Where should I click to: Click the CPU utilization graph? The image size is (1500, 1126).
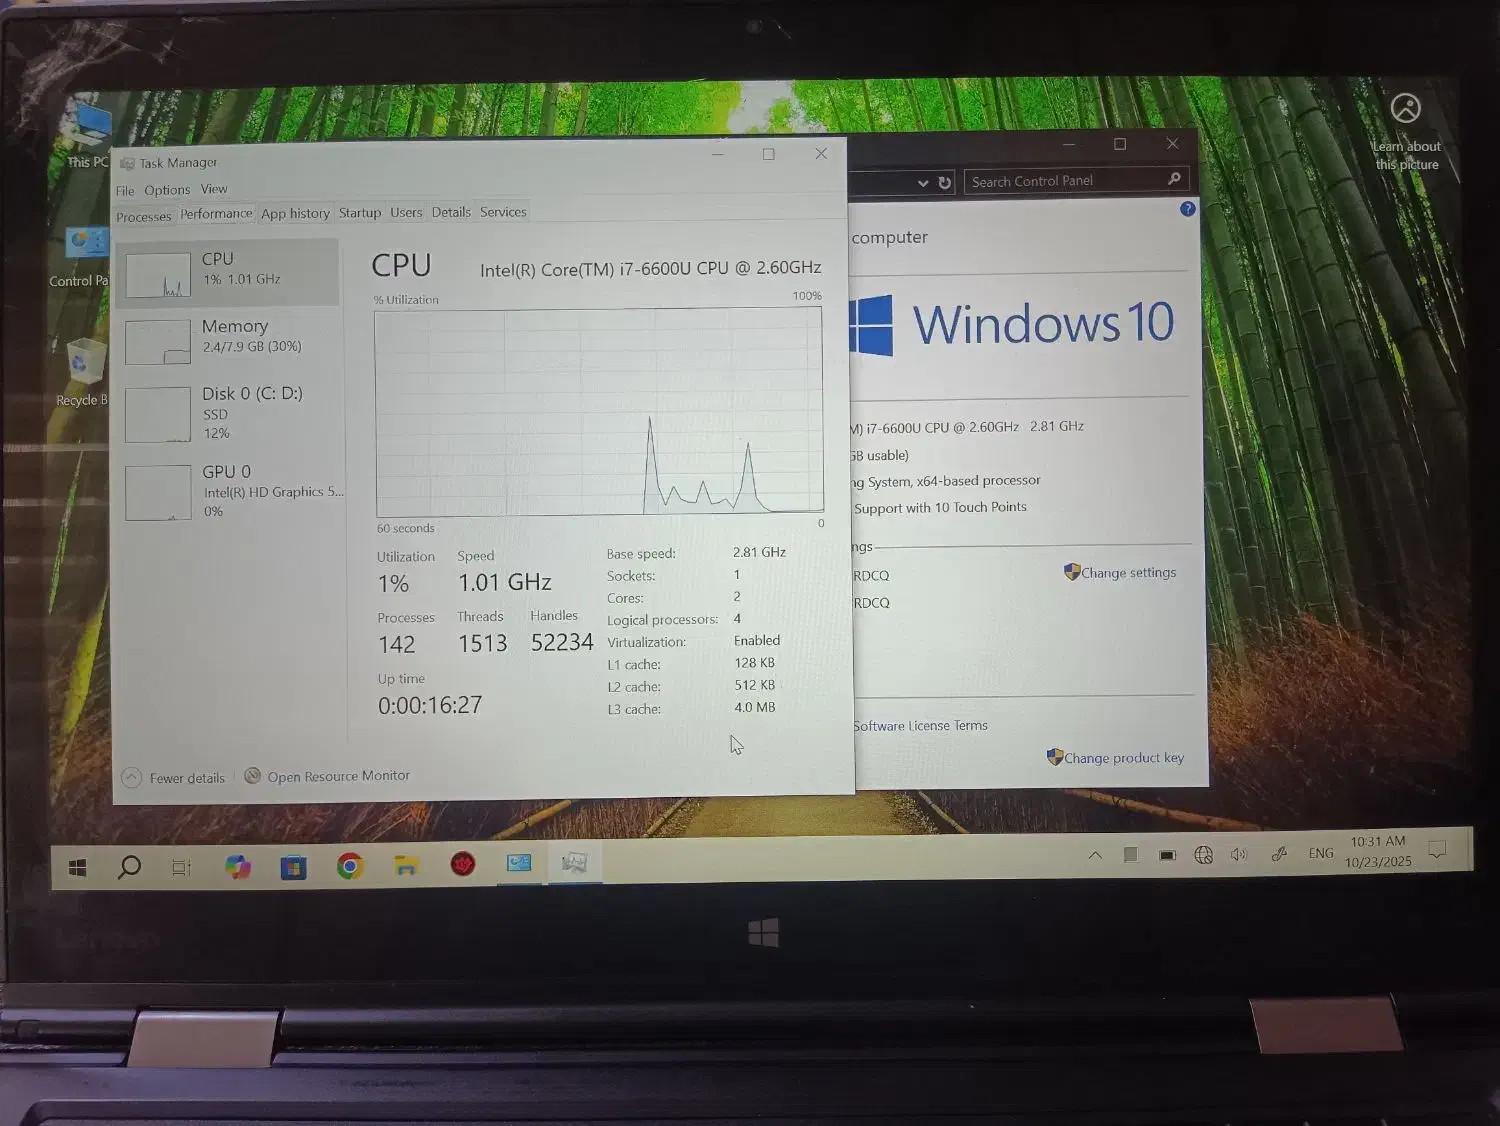click(600, 411)
